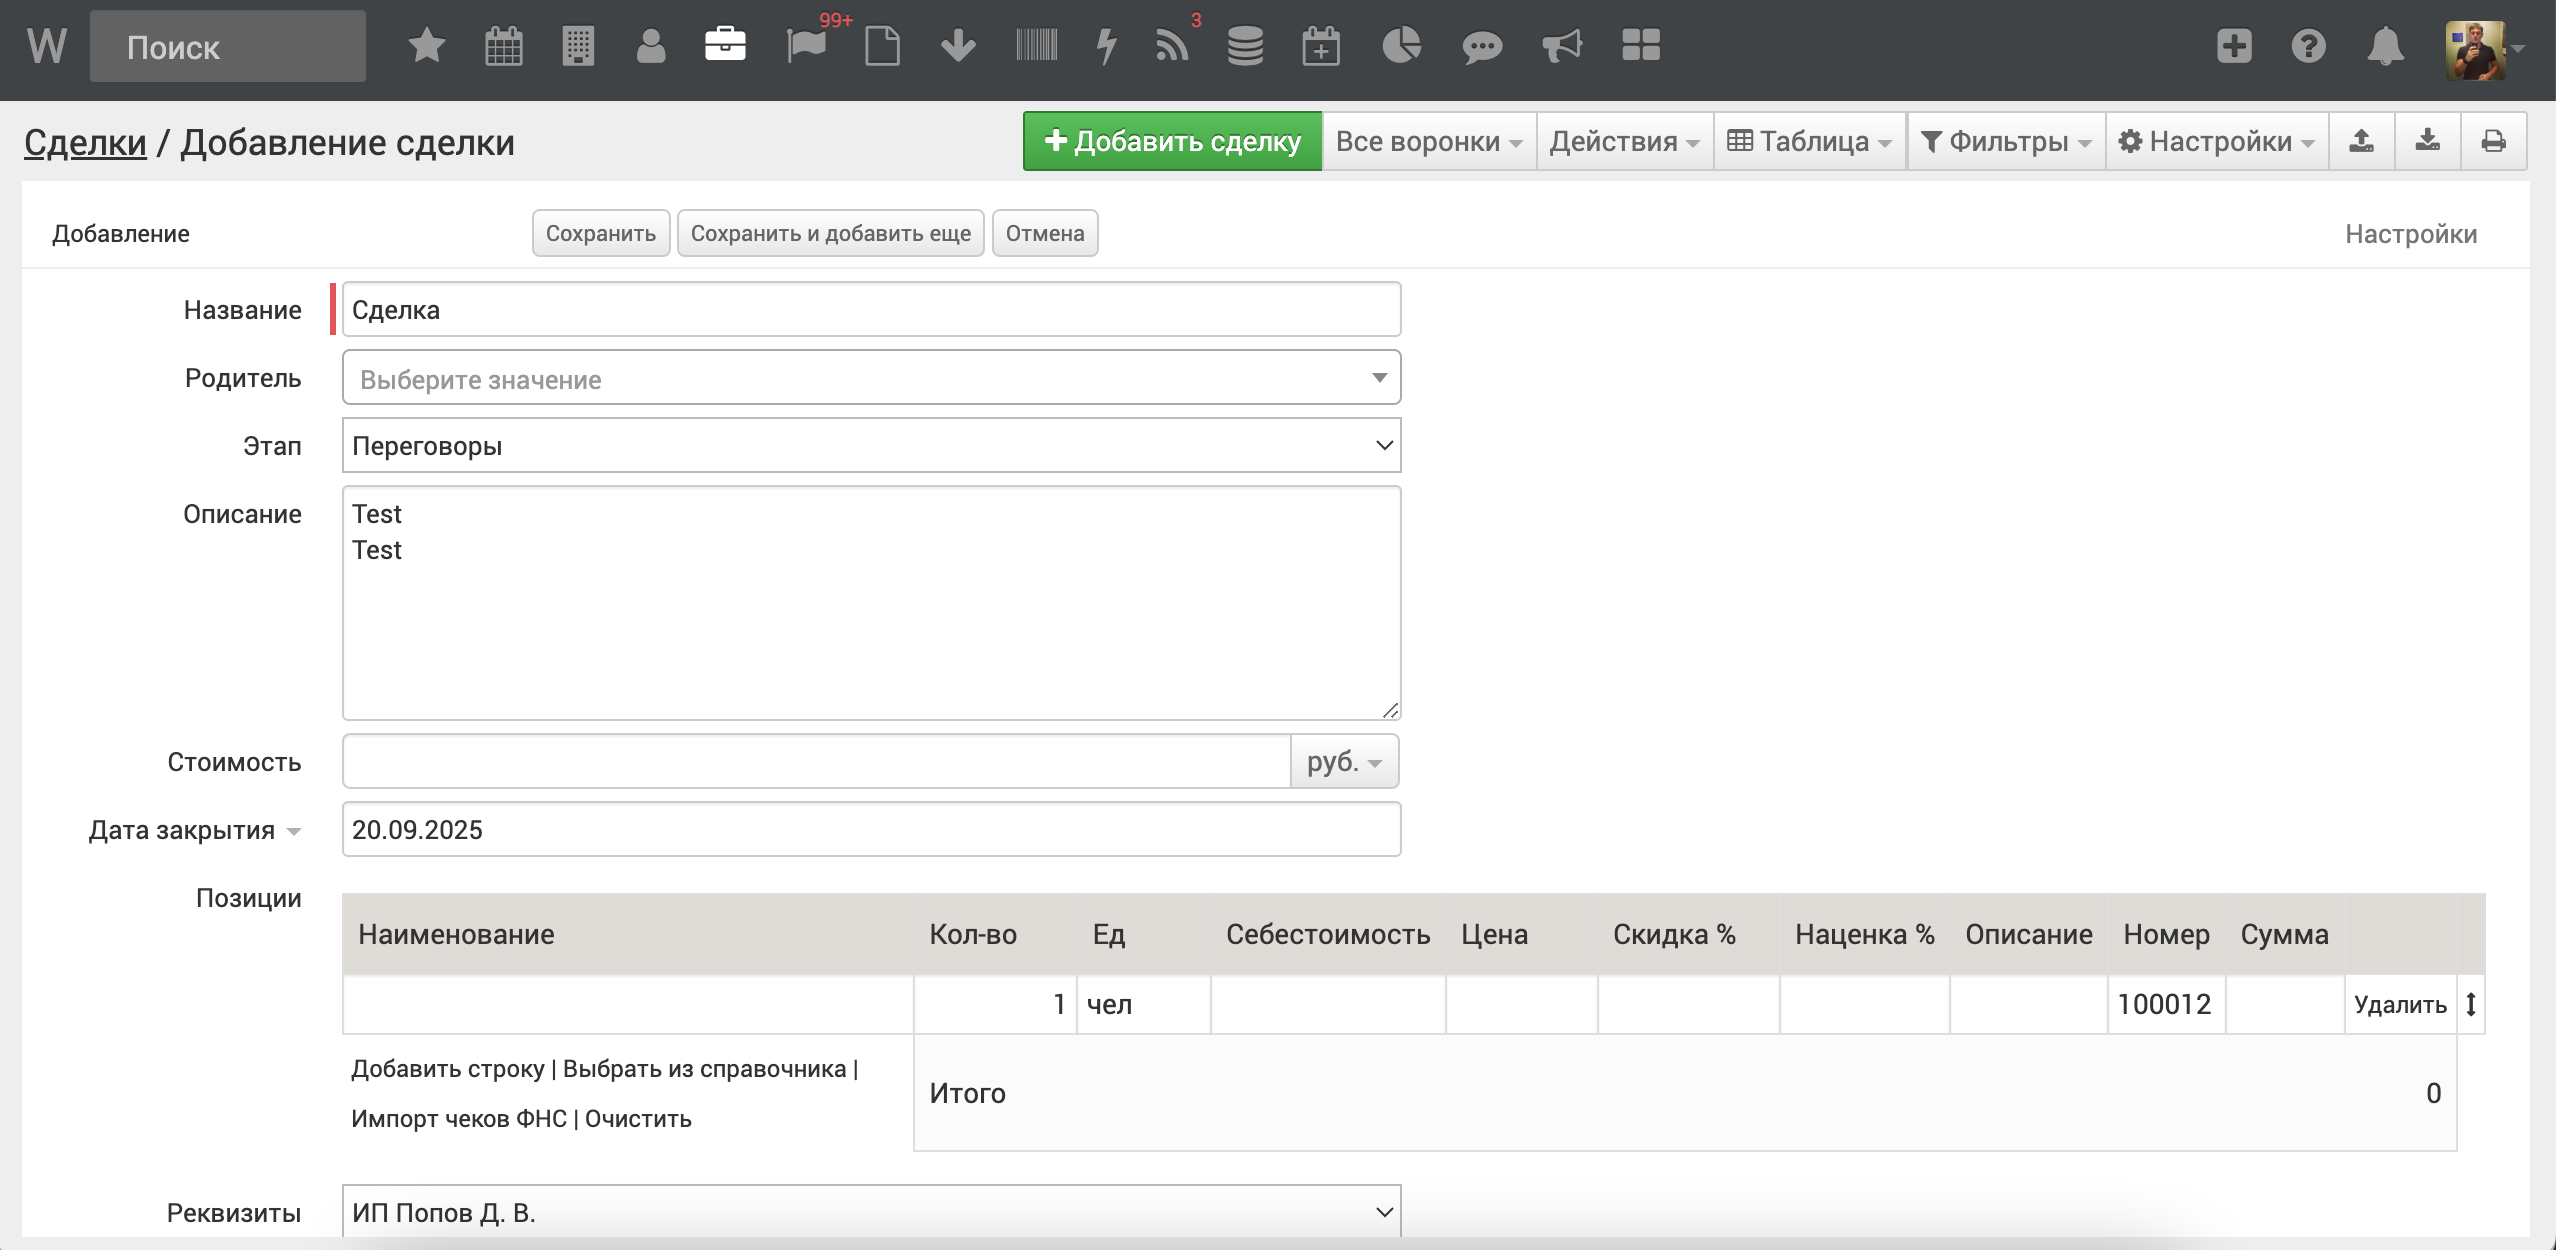Screen dimensions: 2556x1250
Task: Expand the Родитель dropdown
Action: 870,378
